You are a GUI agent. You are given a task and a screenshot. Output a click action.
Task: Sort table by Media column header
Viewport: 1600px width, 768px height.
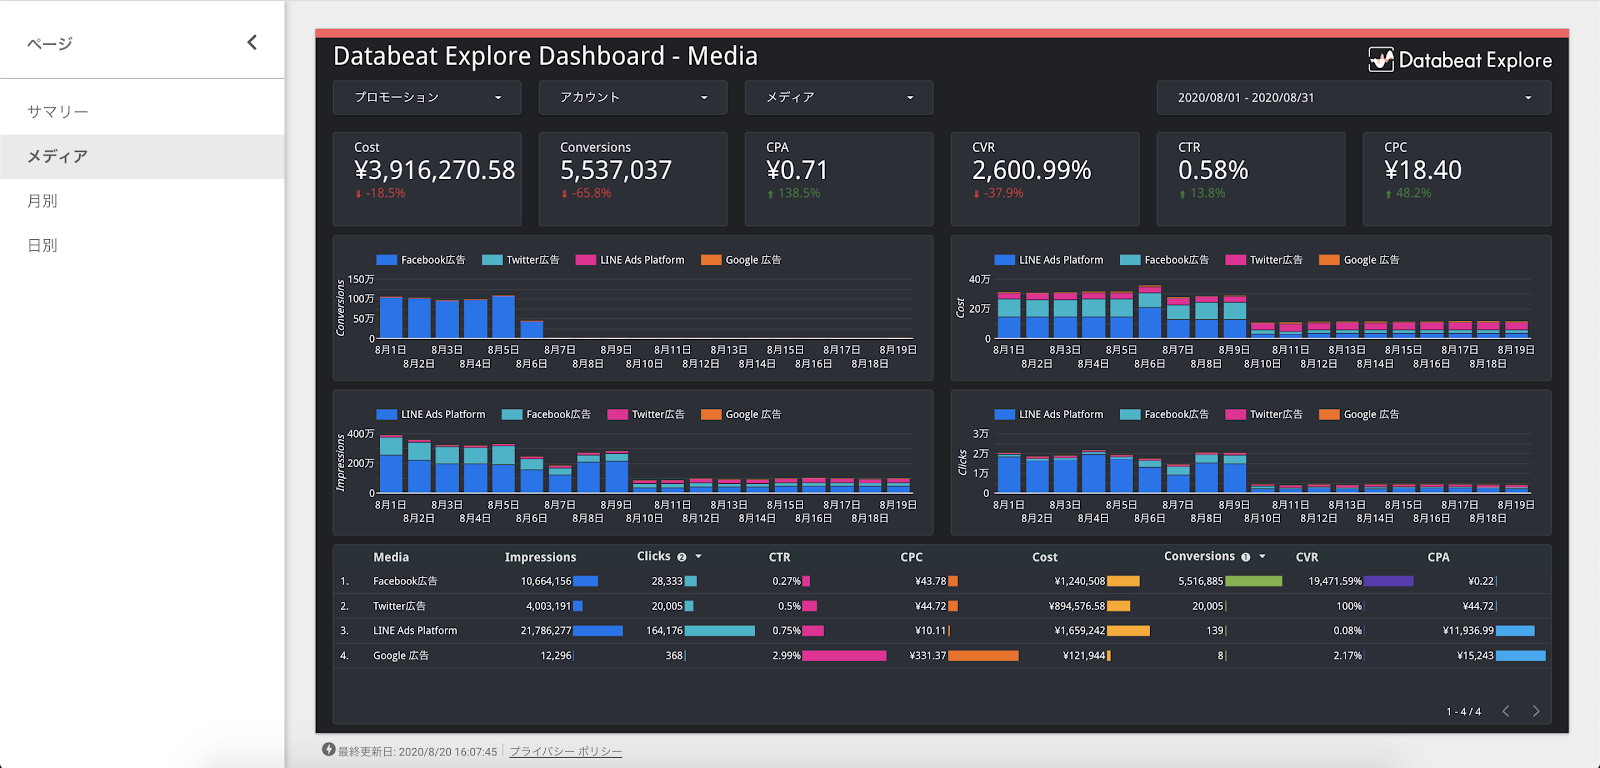391,557
